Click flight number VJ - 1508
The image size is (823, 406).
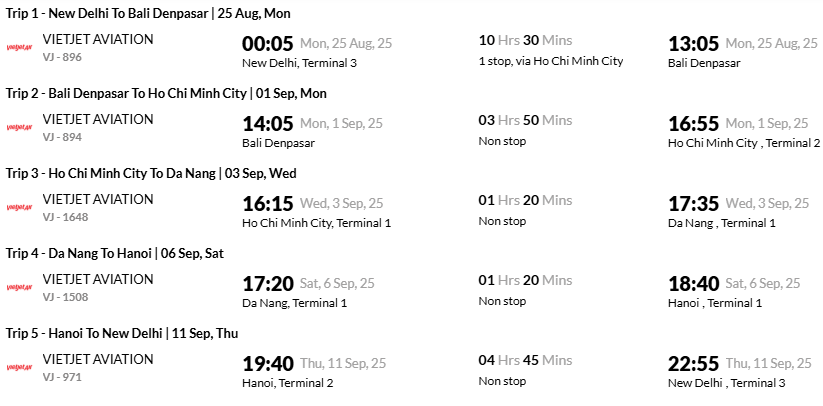[x=66, y=297]
